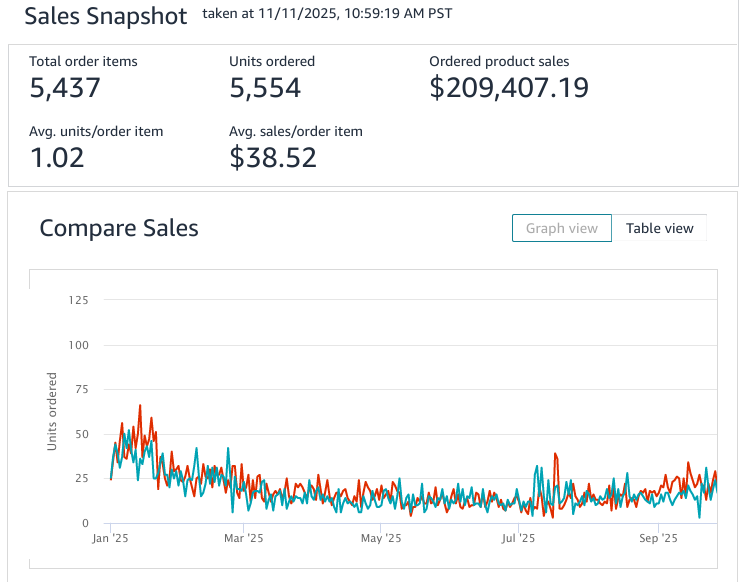
Task: Click the Sales Snapshot heading
Action: 105,16
